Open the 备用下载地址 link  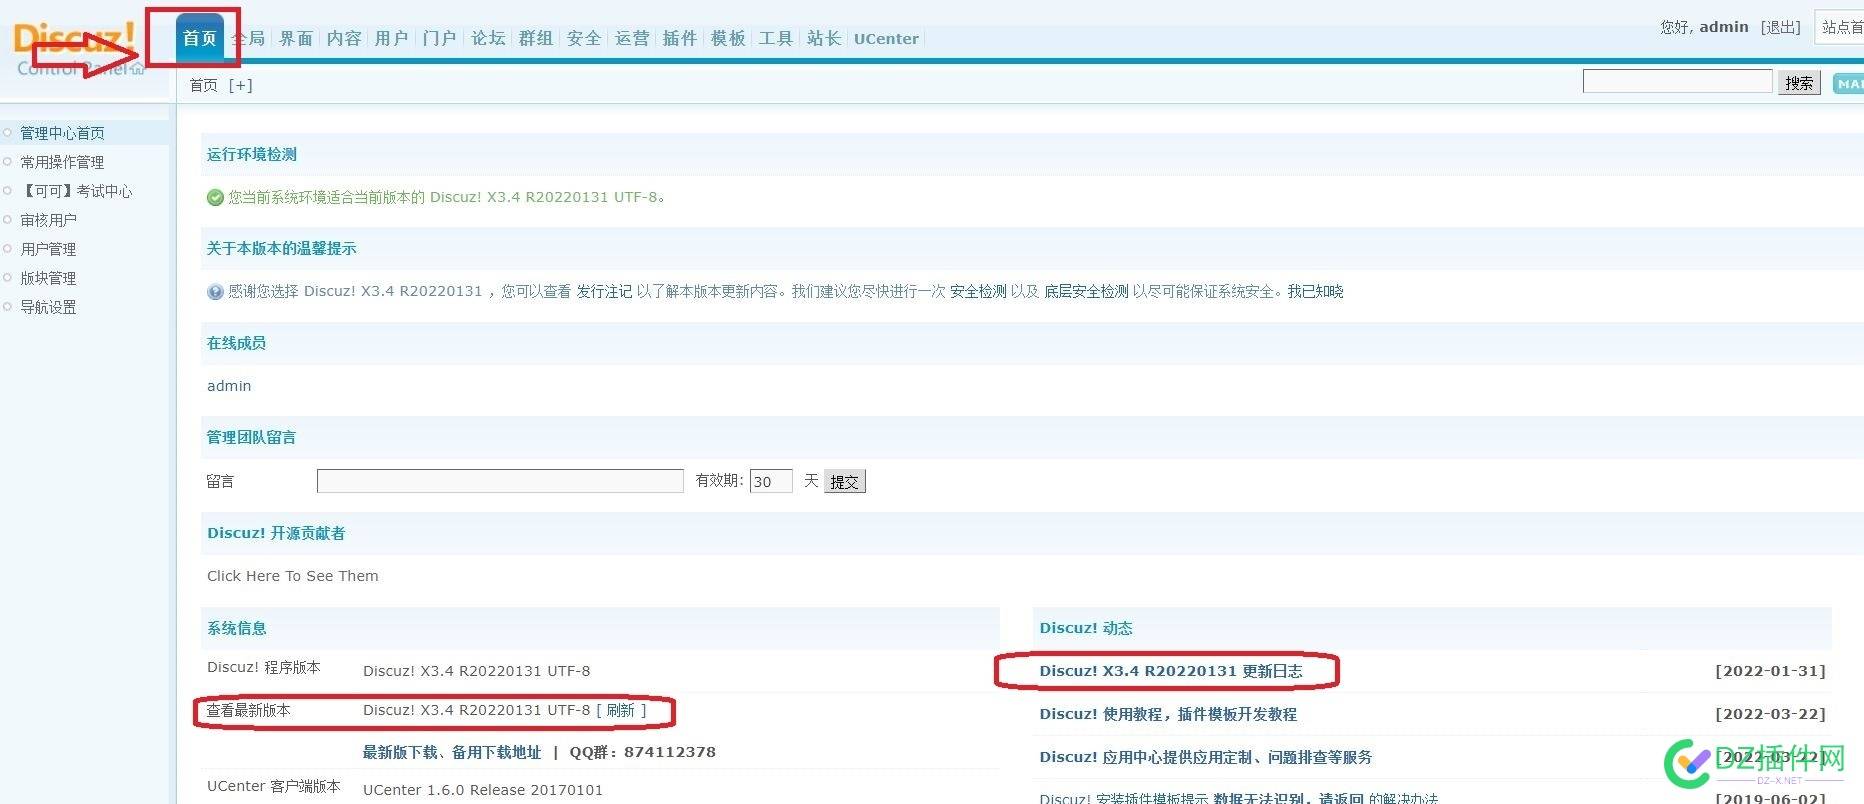click(496, 752)
